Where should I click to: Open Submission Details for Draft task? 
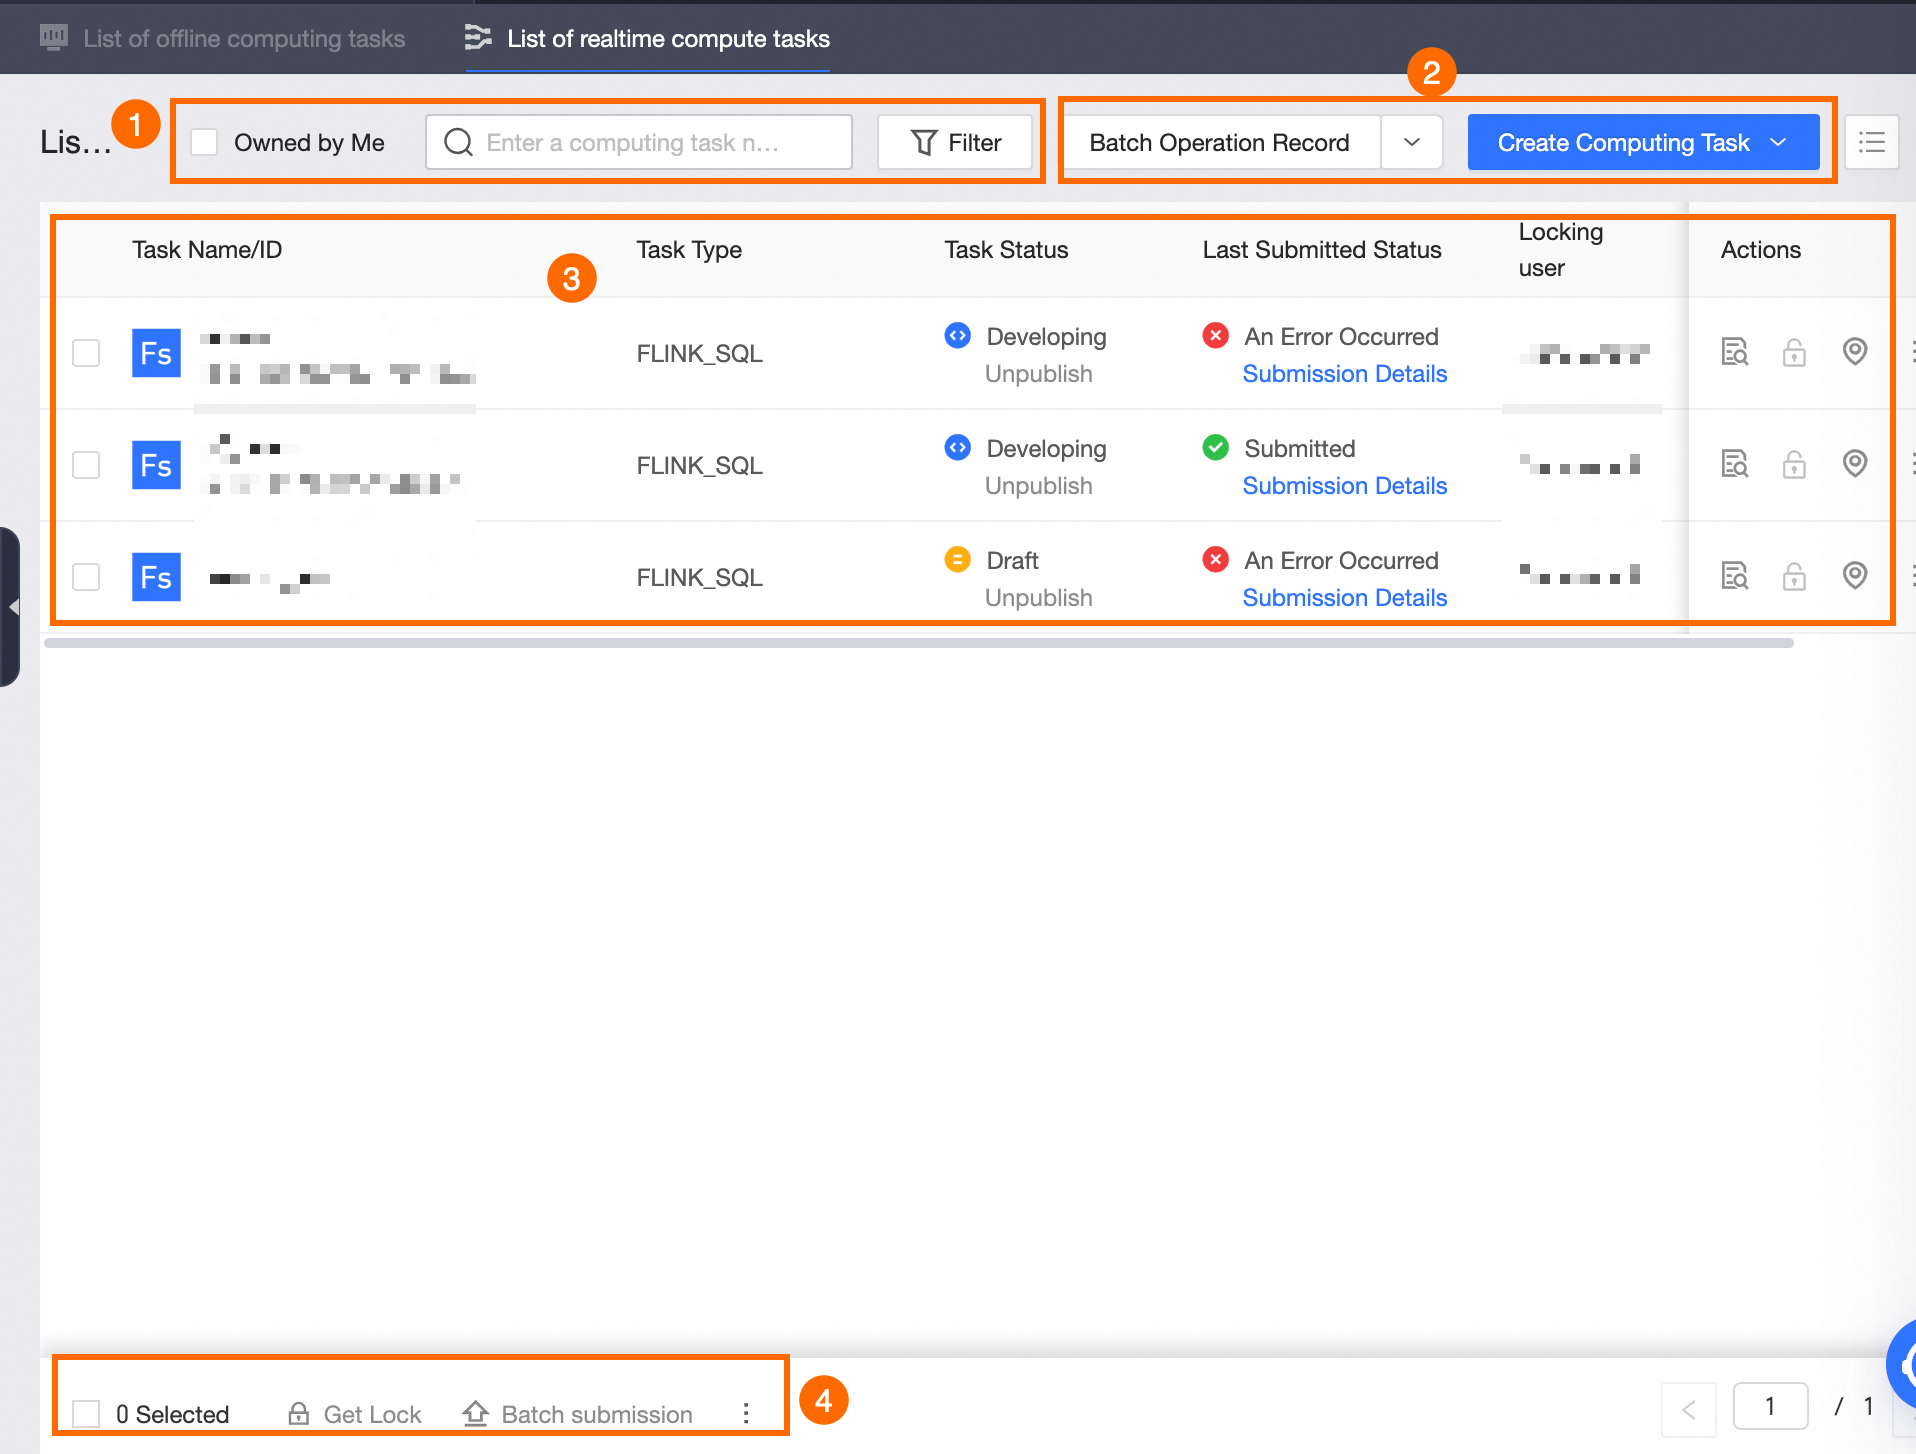tap(1345, 598)
